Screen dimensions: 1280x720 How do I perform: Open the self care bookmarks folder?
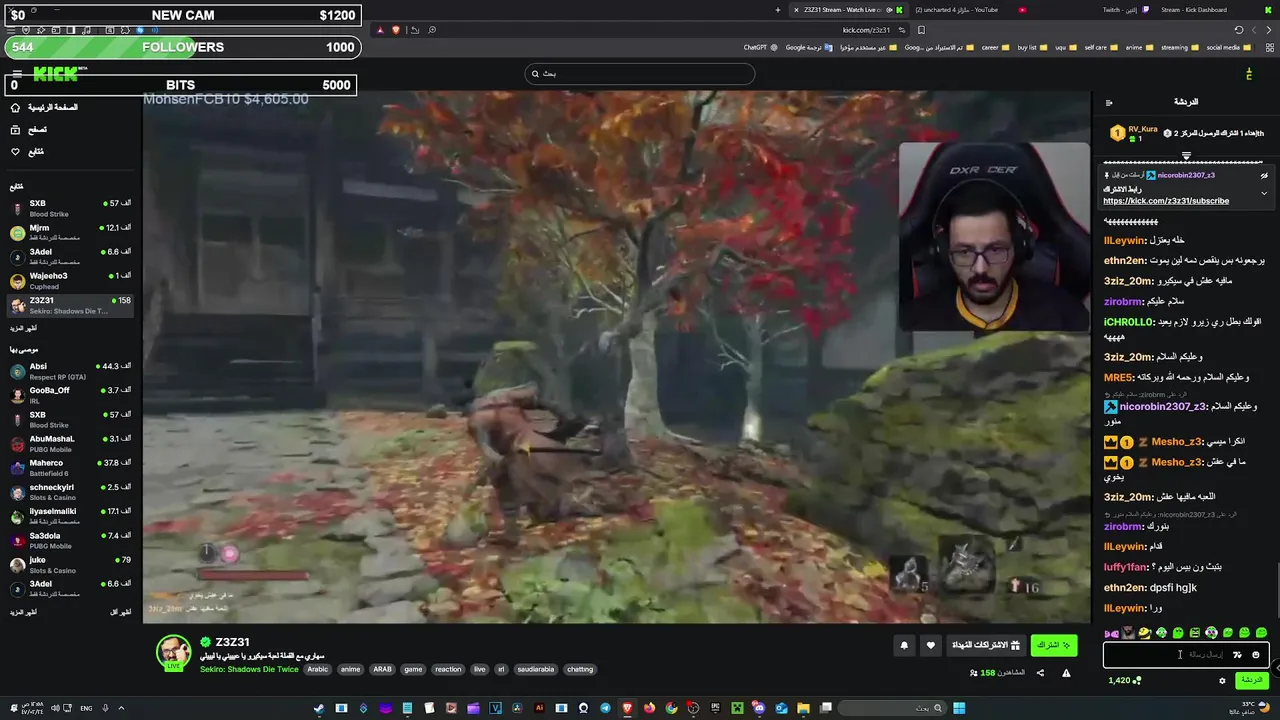pyautogui.click(x=1101, y=47)
